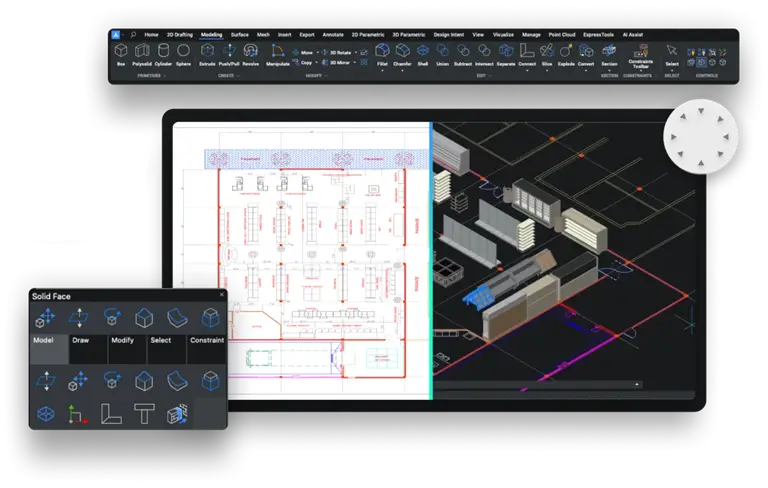Select the Box primitive tool
Screen dimensions: 768x488
point(121,53)
